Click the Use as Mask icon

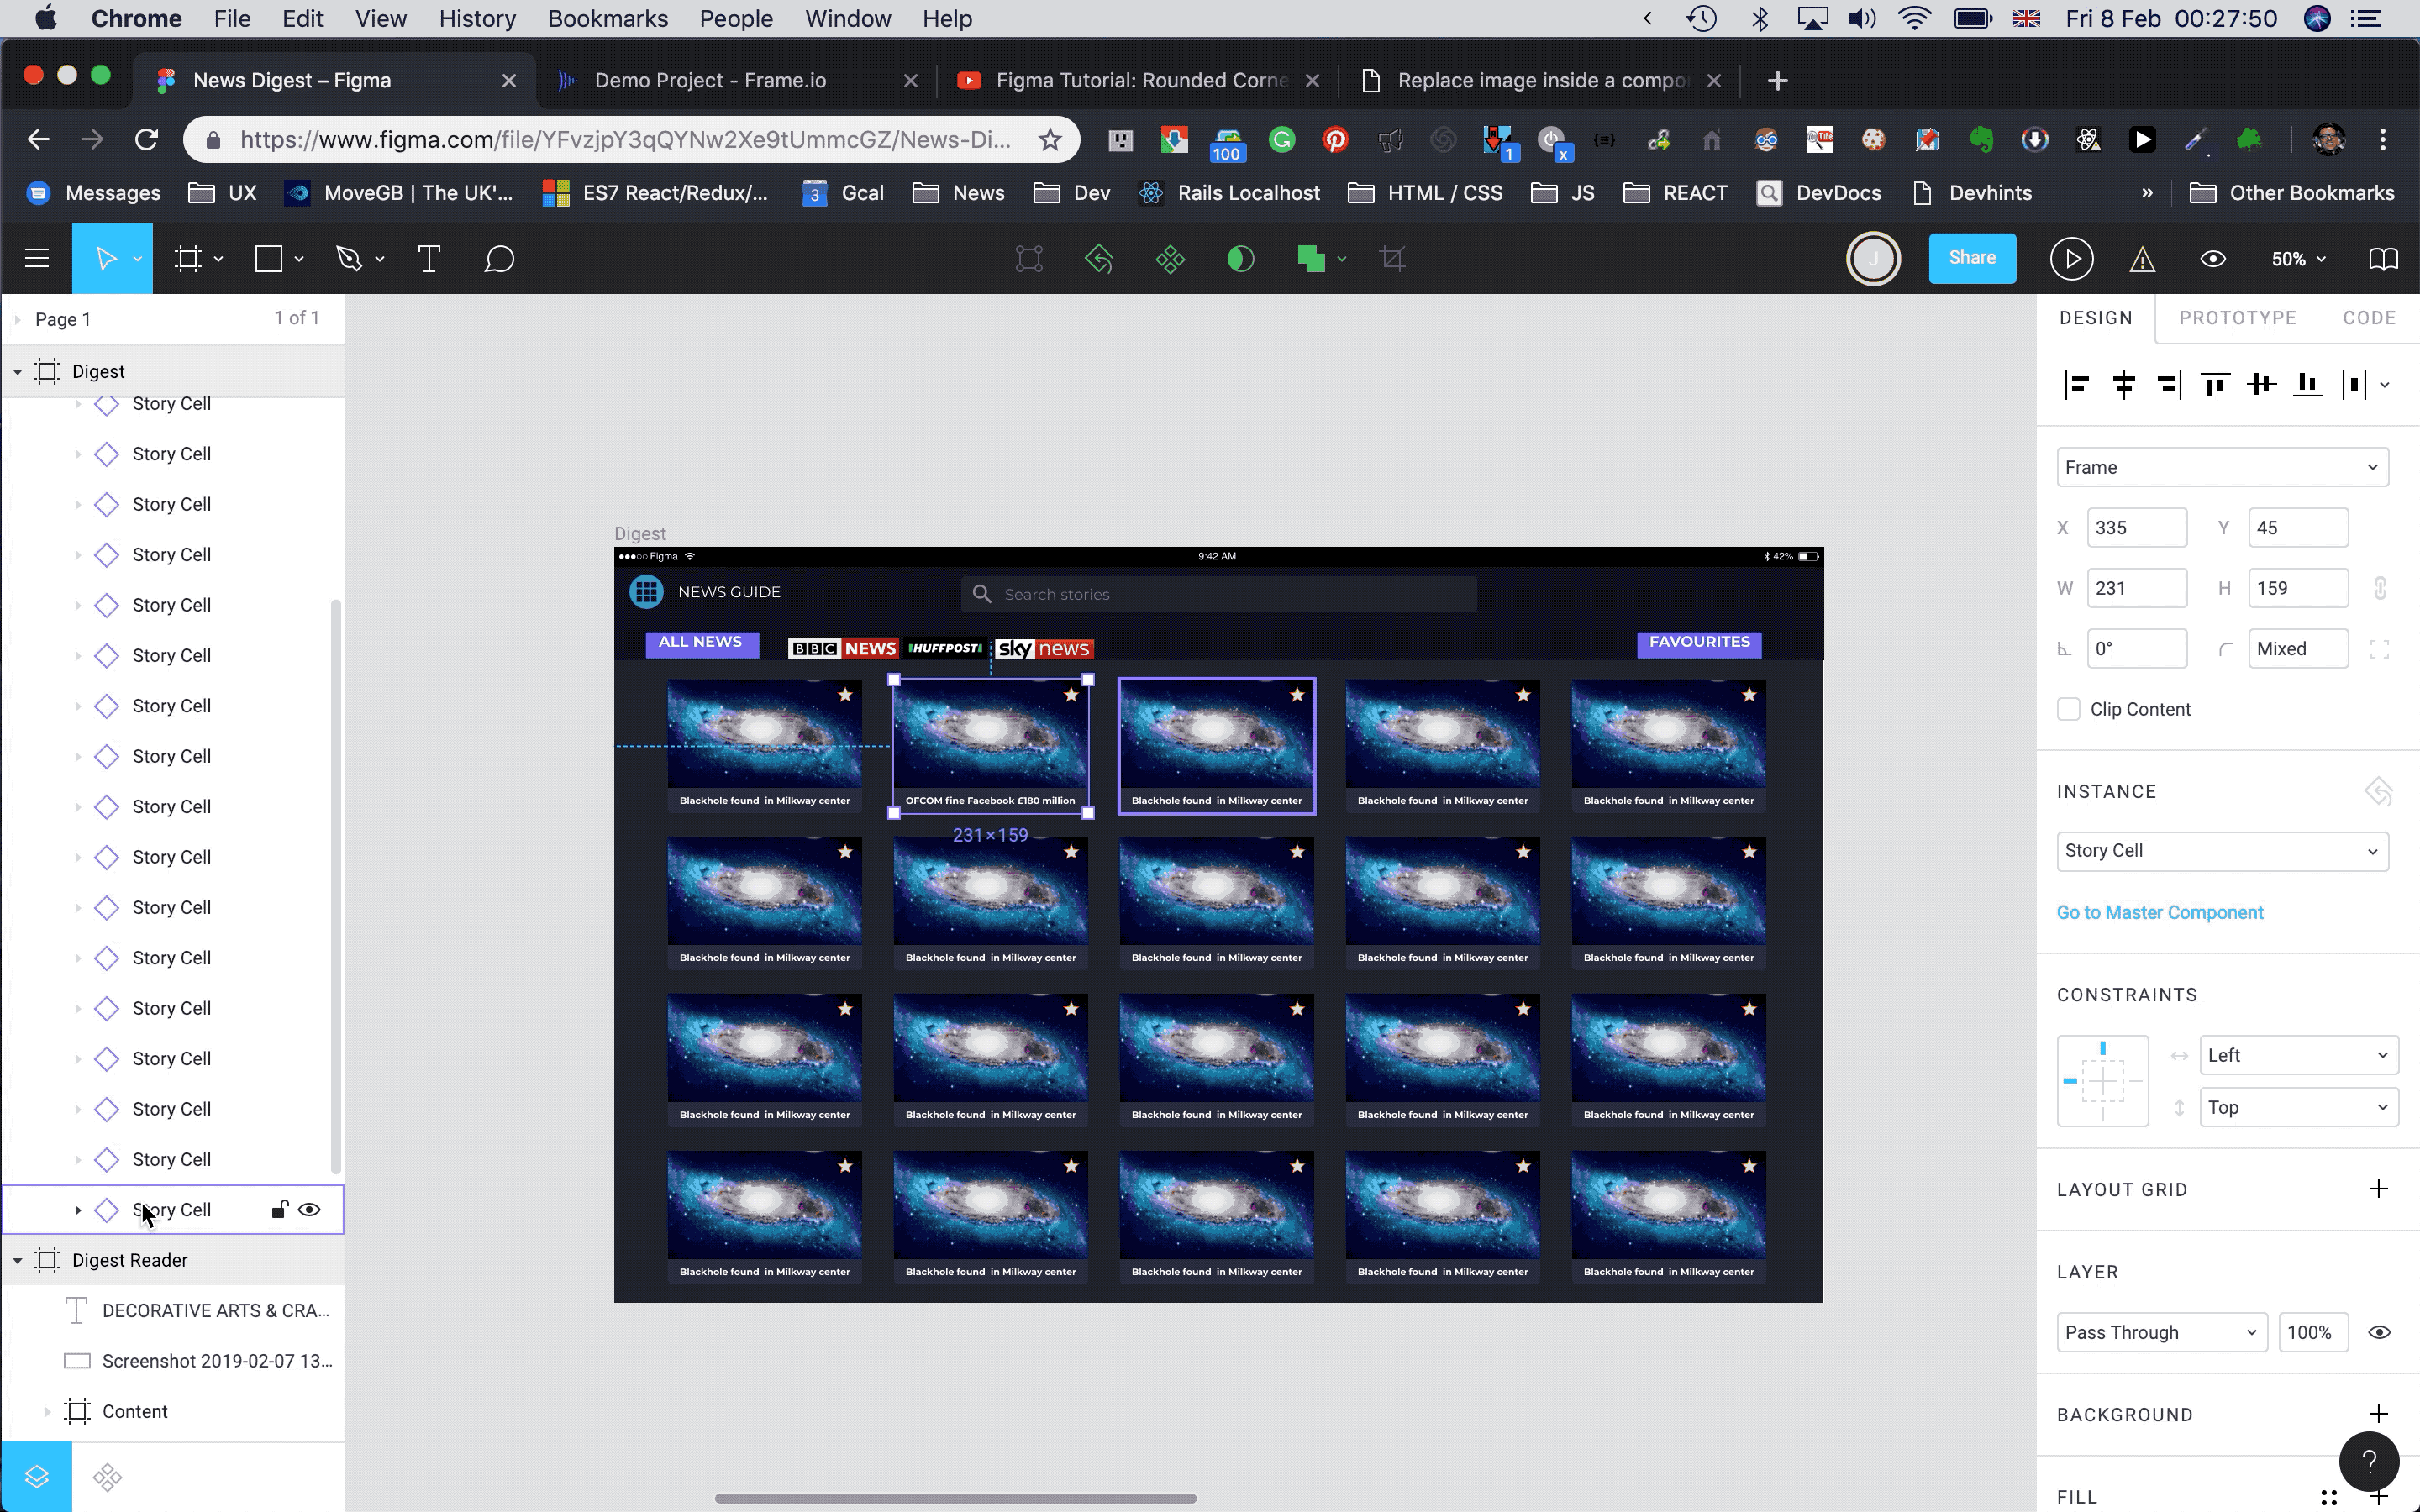point(1240,259)
